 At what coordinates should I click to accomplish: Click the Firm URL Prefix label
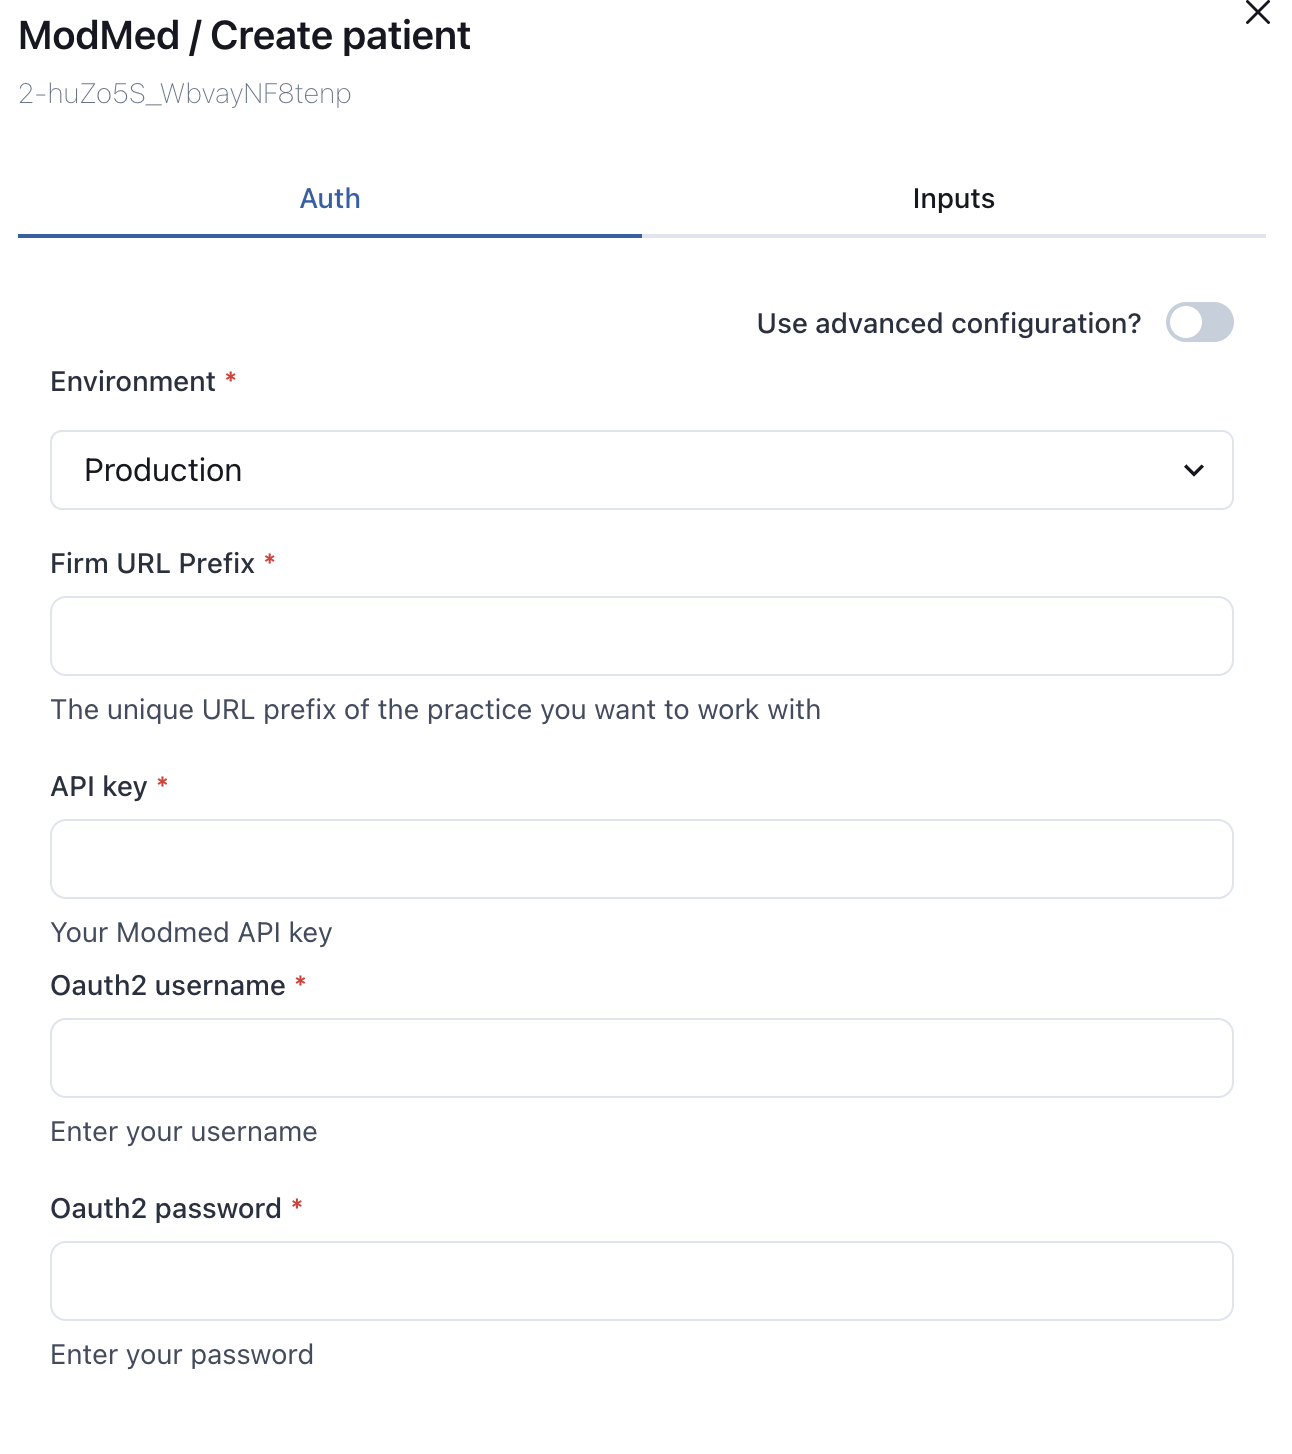point(153,563)
